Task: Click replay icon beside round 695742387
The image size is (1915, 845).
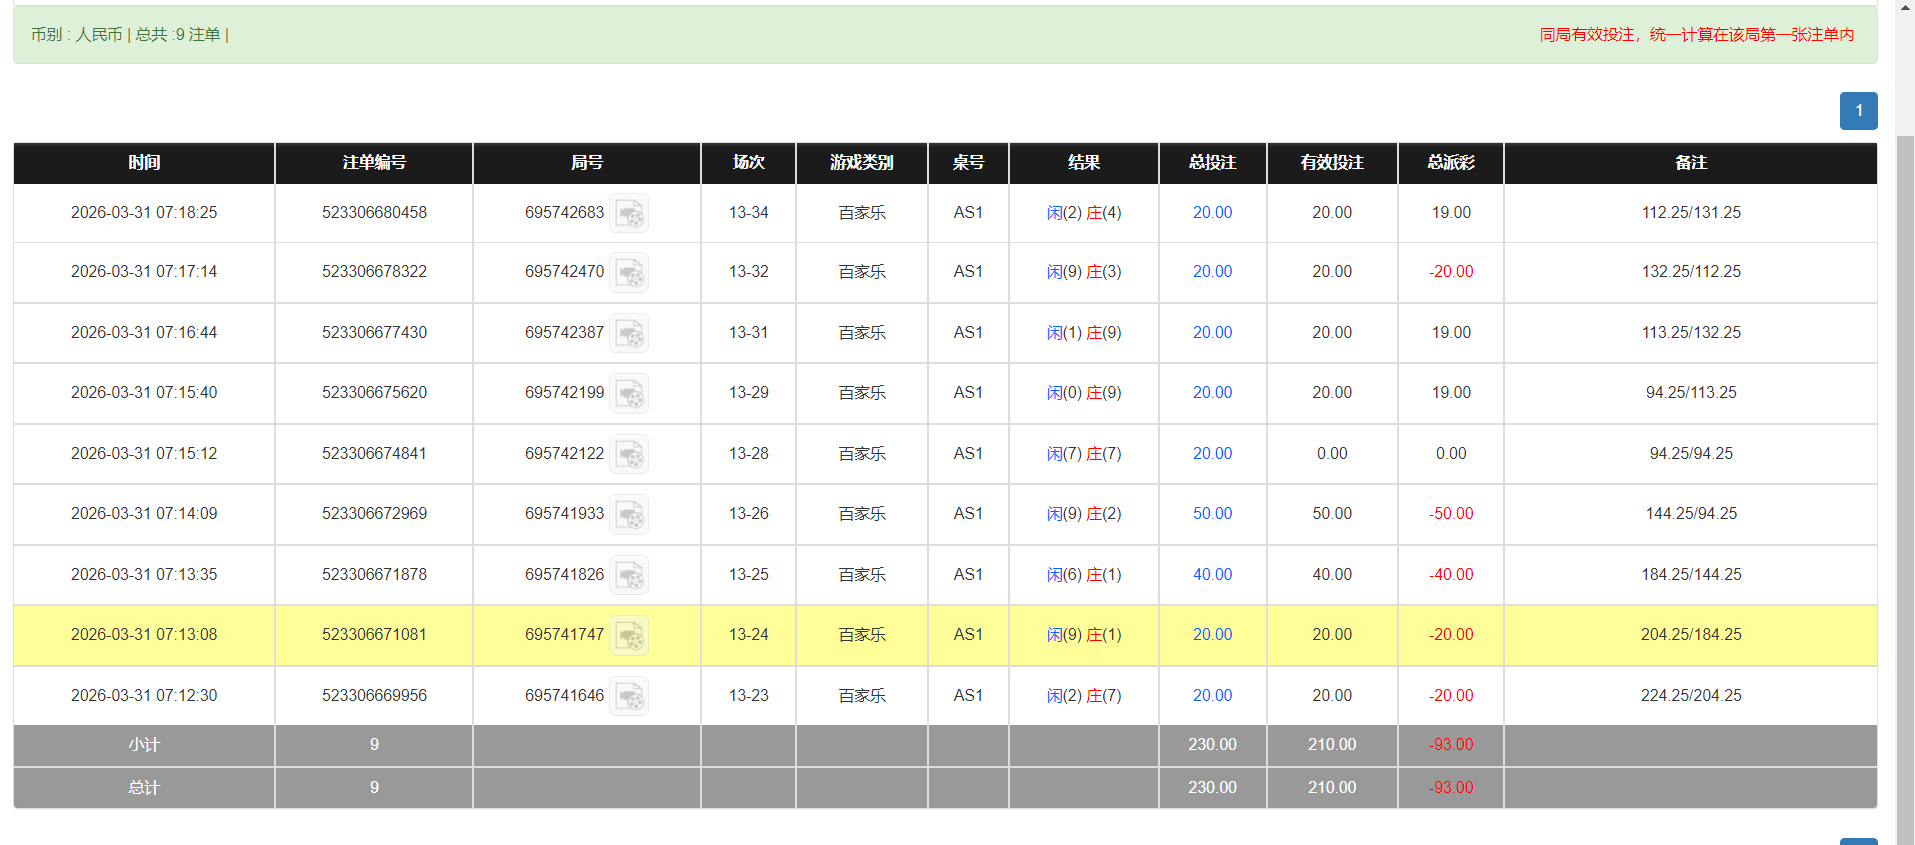Action: coord(629,333)
